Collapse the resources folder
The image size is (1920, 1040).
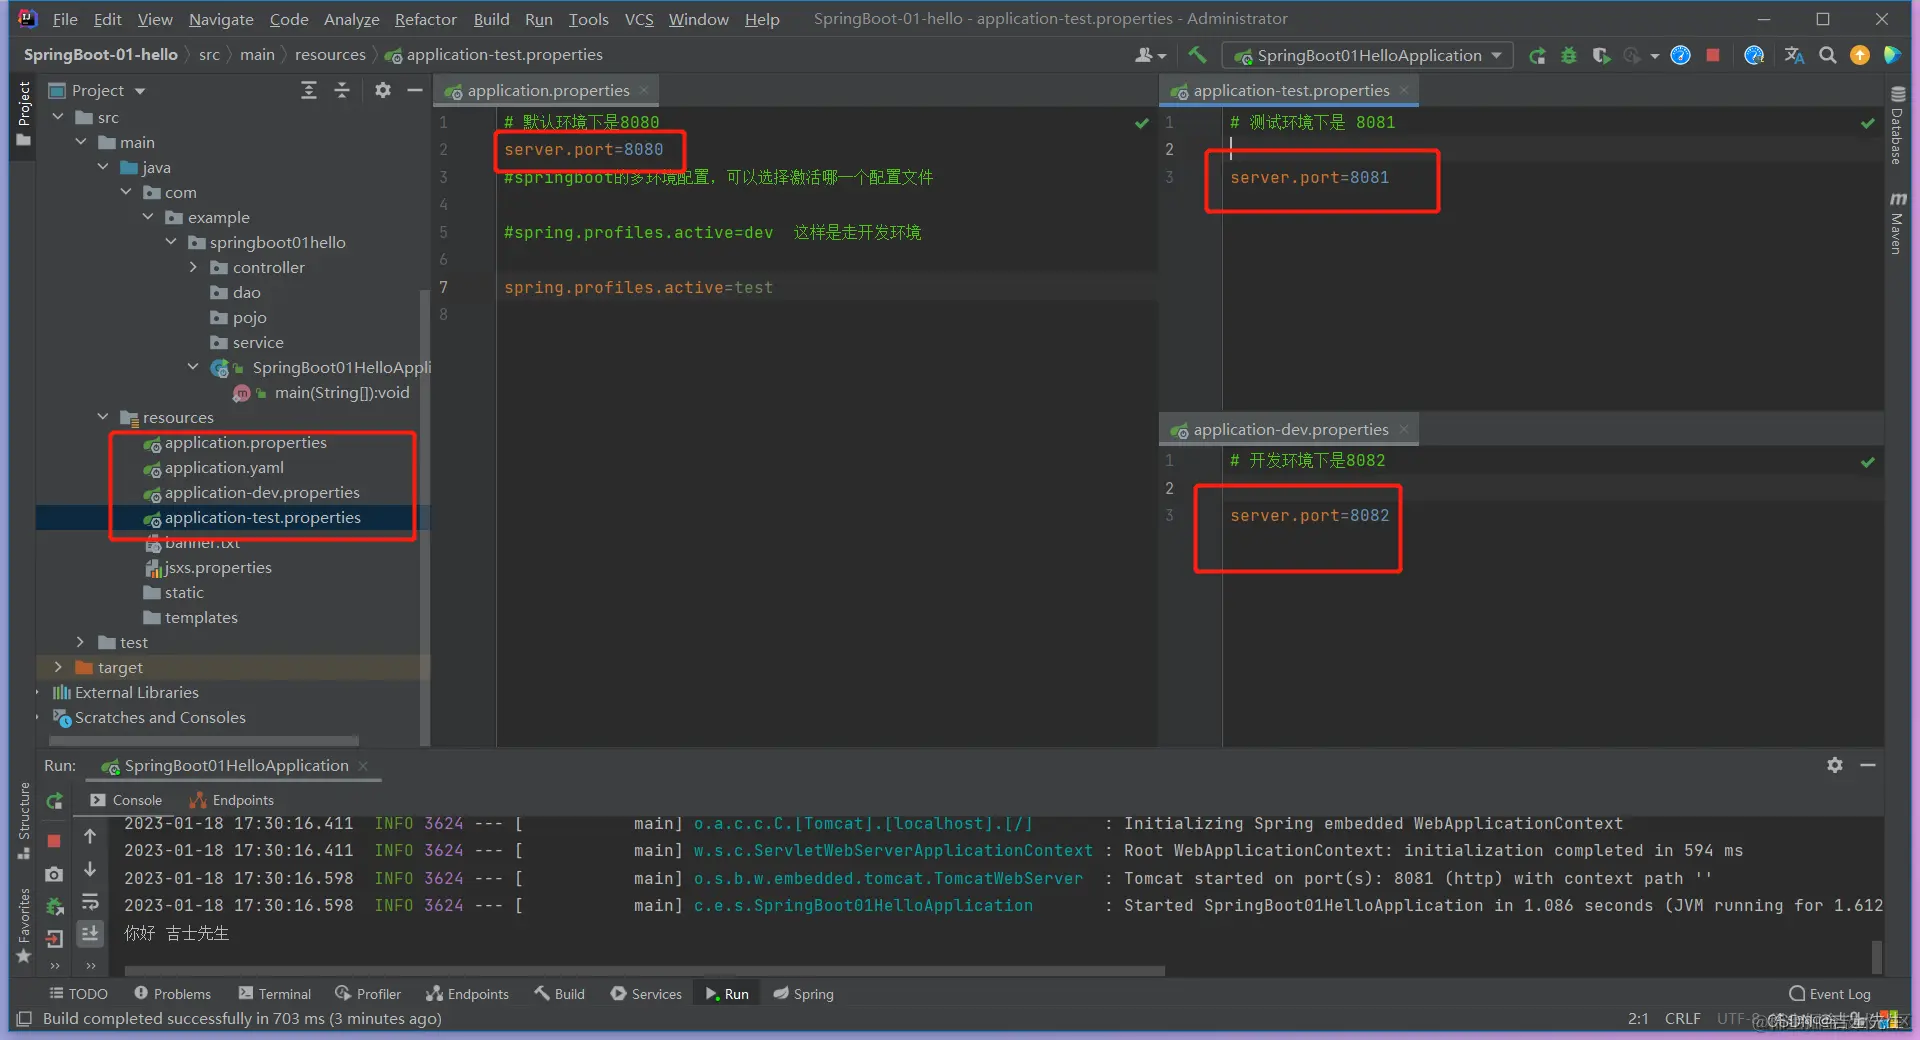tap(103, 417)
